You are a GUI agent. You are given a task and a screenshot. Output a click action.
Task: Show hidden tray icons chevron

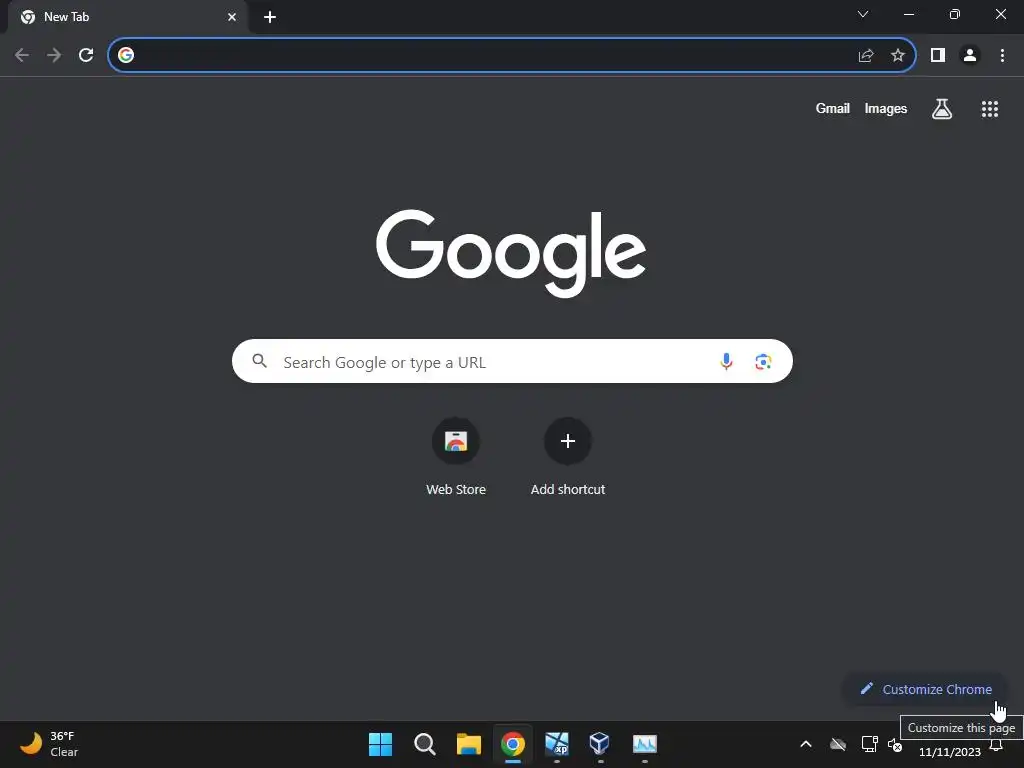click(806, 744)
